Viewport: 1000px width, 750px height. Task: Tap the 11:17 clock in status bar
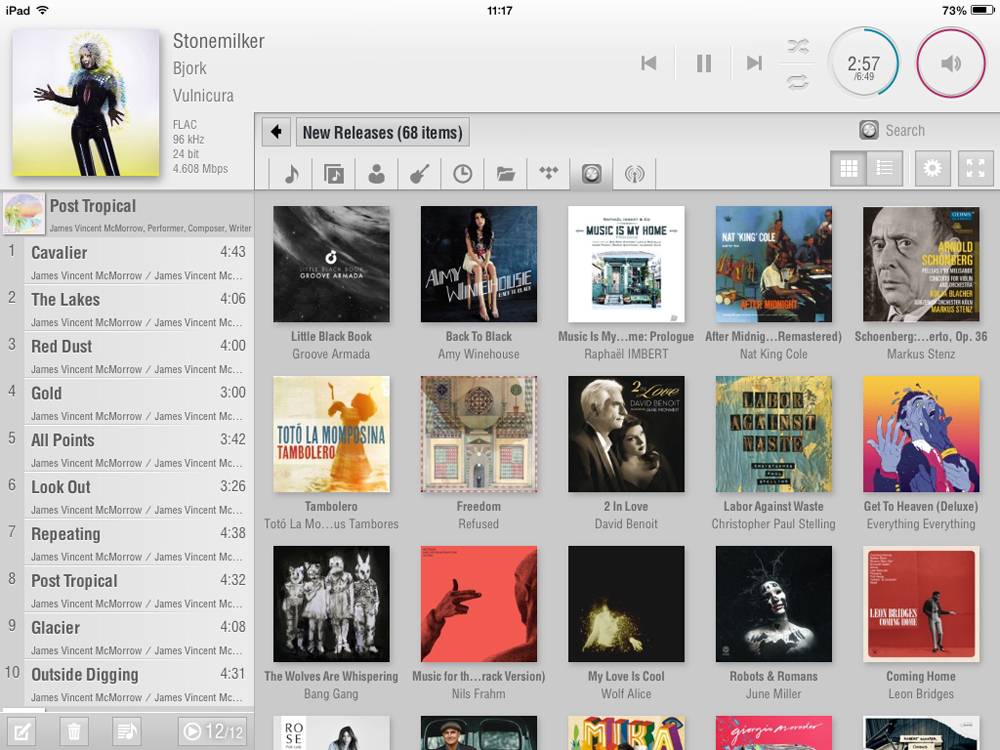click(x=499, y=10)
